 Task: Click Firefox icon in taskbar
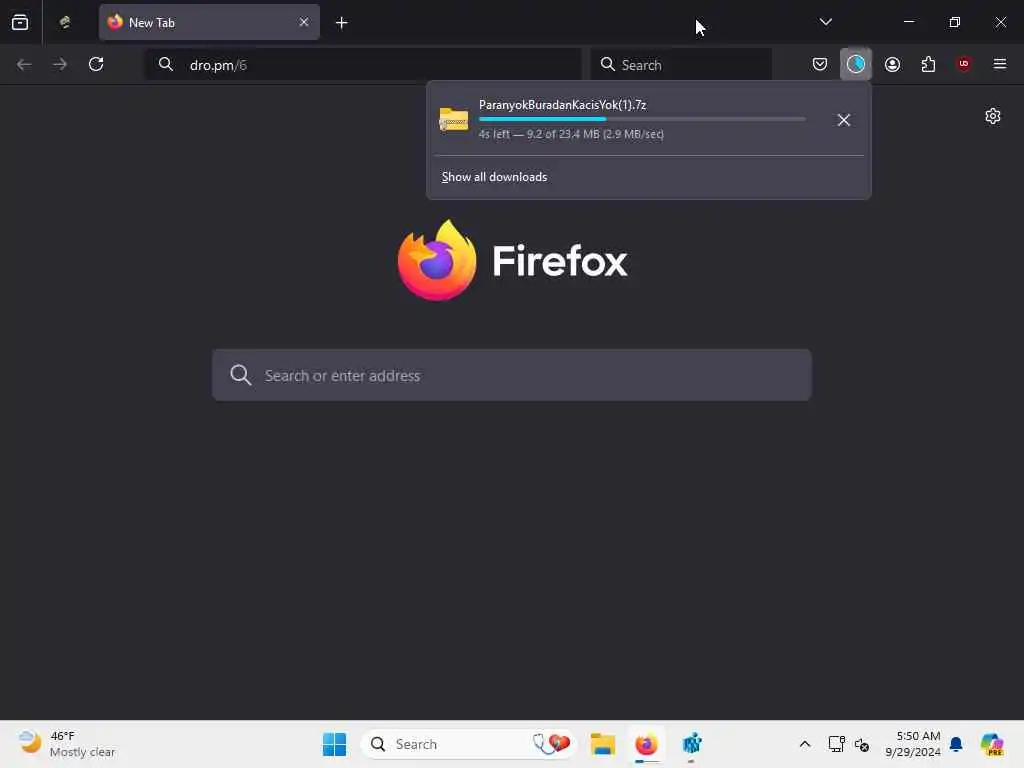pos(647,744)
